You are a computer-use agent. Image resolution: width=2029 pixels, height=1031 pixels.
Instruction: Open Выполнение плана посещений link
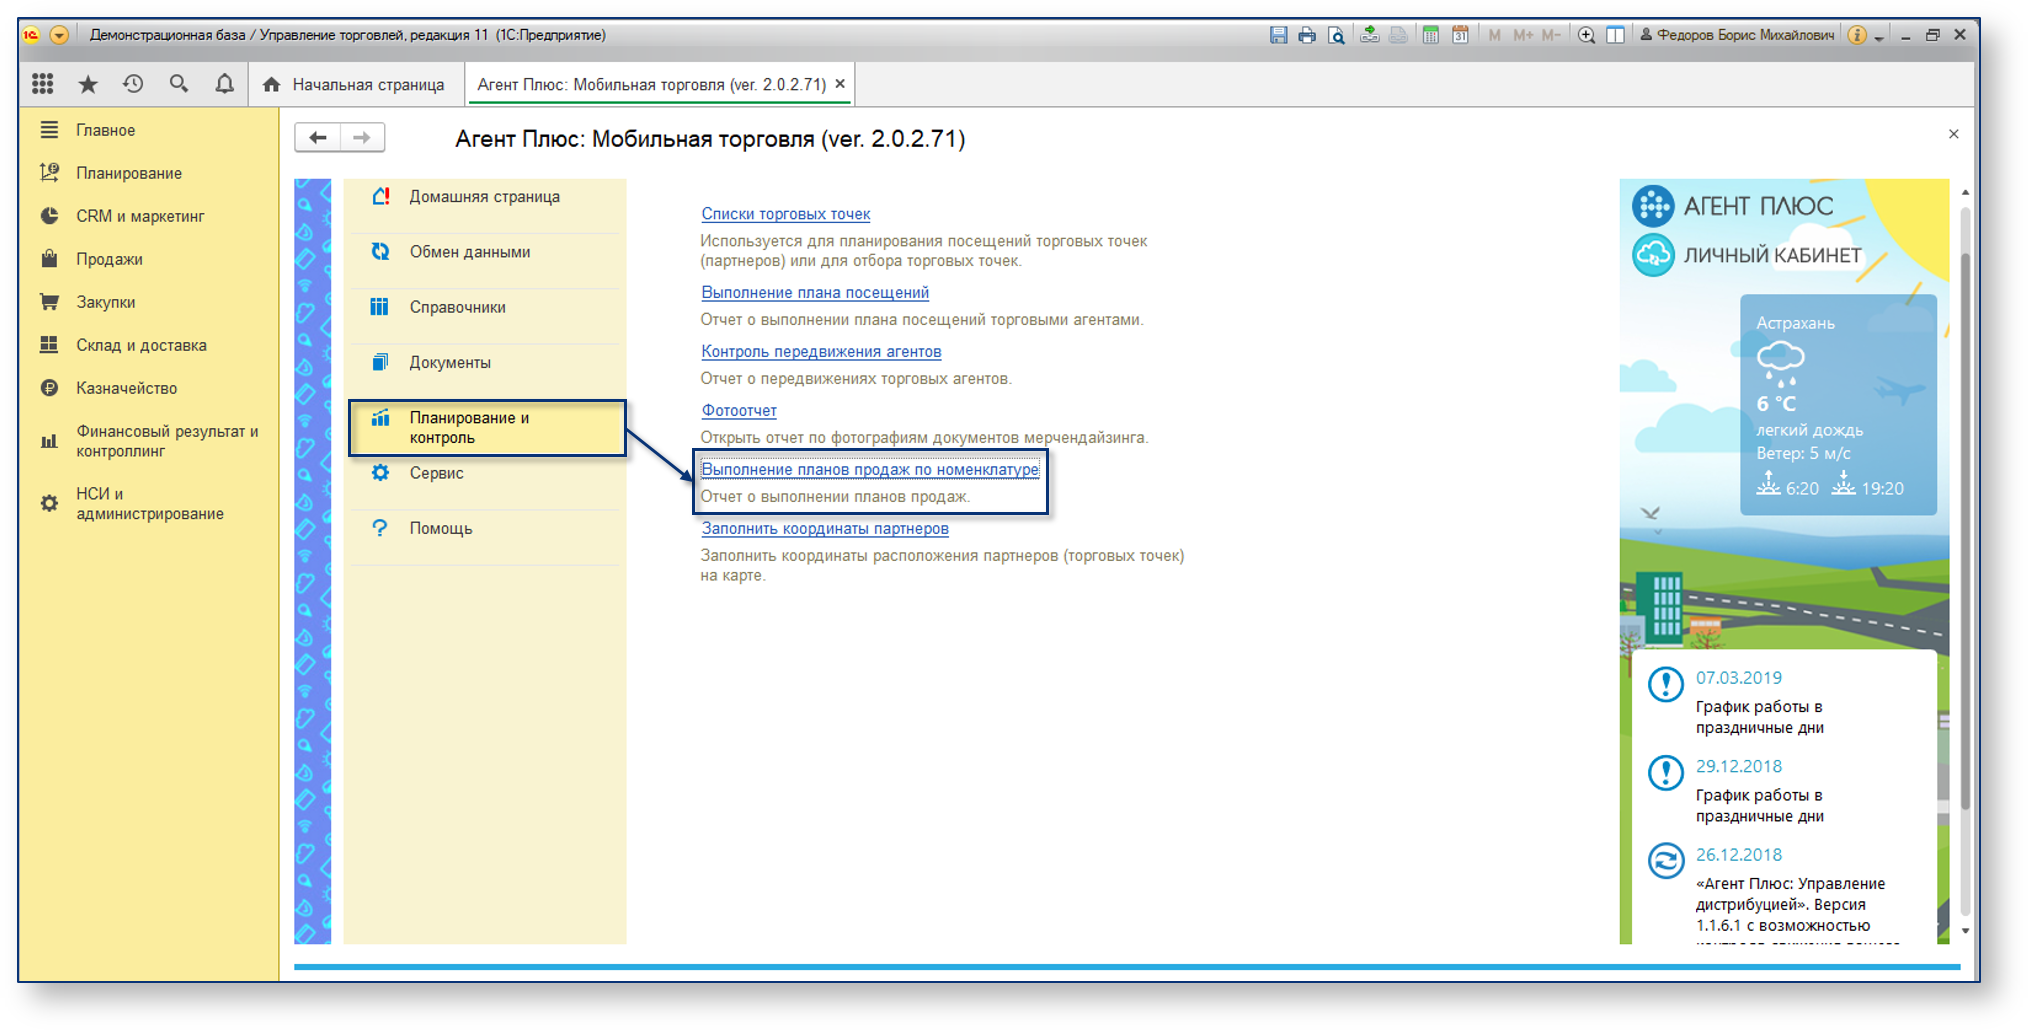click(815, 293)
